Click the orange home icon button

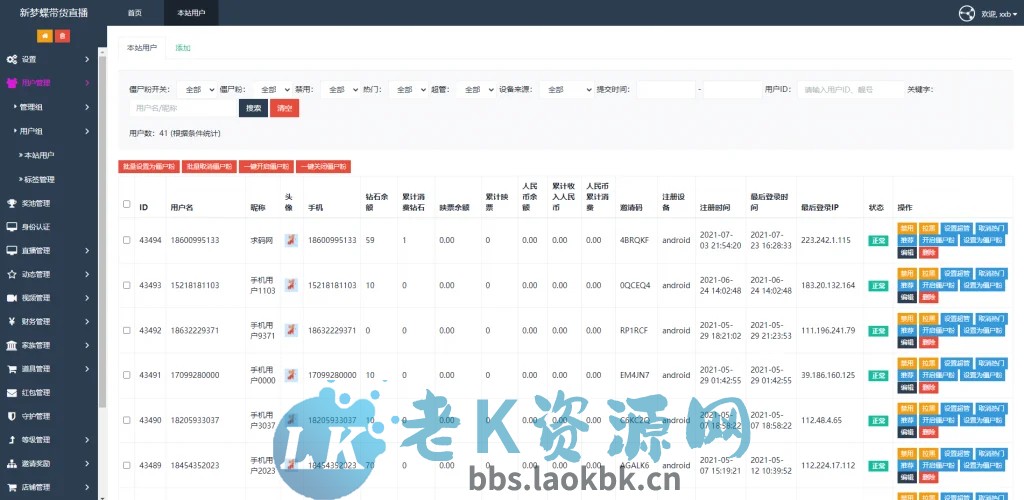44,37
